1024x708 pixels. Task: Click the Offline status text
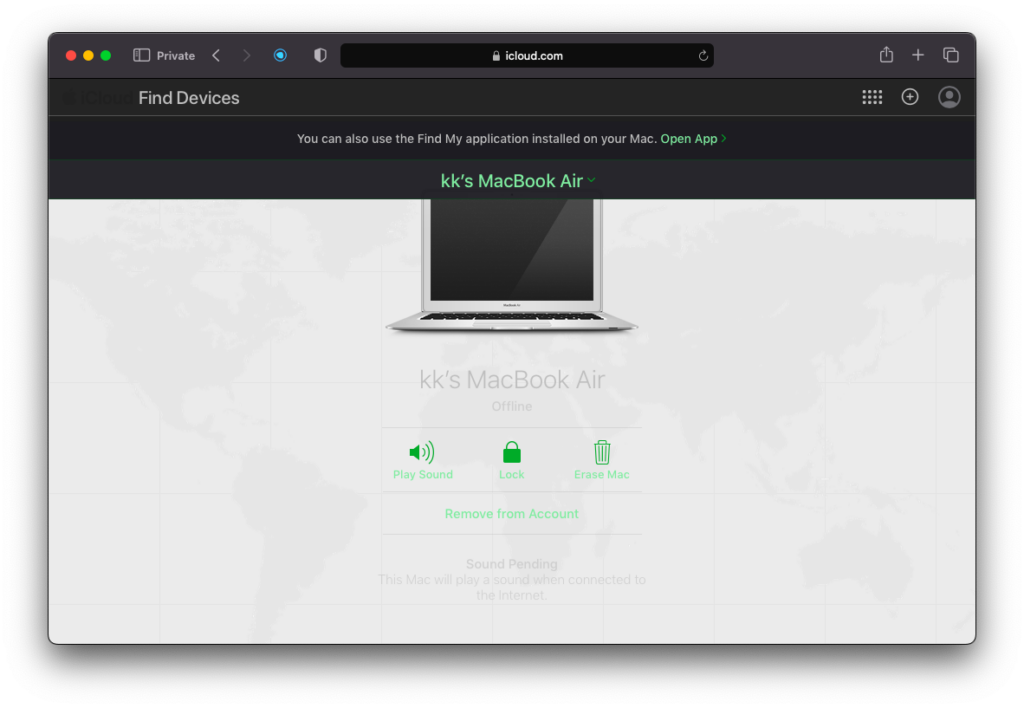(511, 406)
